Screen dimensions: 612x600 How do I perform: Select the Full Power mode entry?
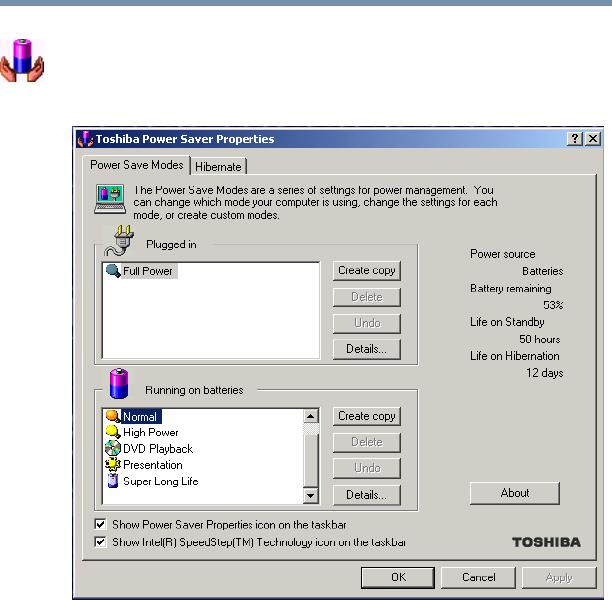(148, 271)
